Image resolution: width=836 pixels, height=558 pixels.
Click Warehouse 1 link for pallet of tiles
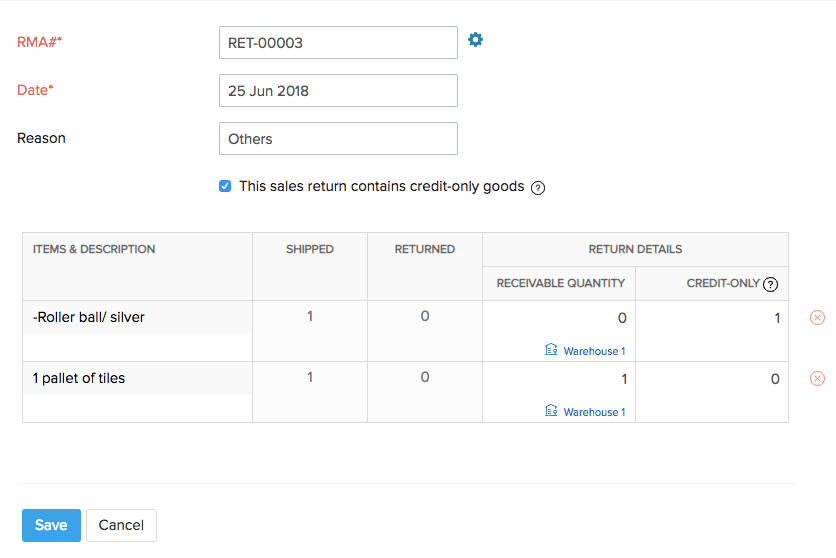point(594,412)
